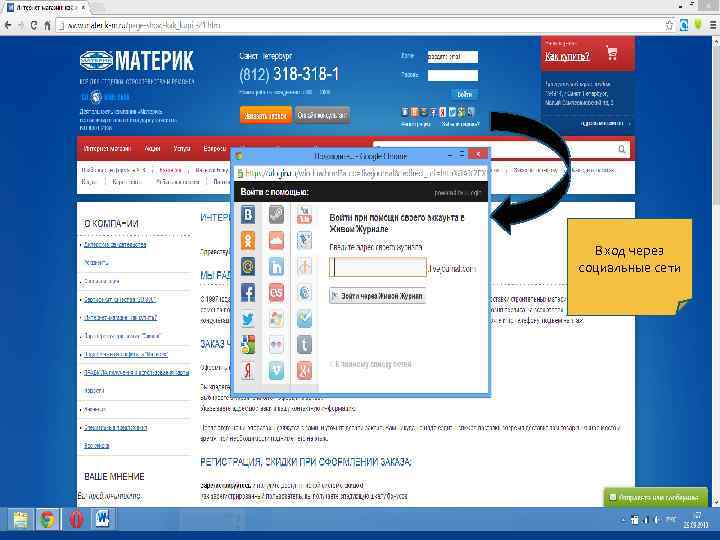This screenshot has height=540, width=720.
Task: Log in with the VKontakte icon
Action: (248, 214)
